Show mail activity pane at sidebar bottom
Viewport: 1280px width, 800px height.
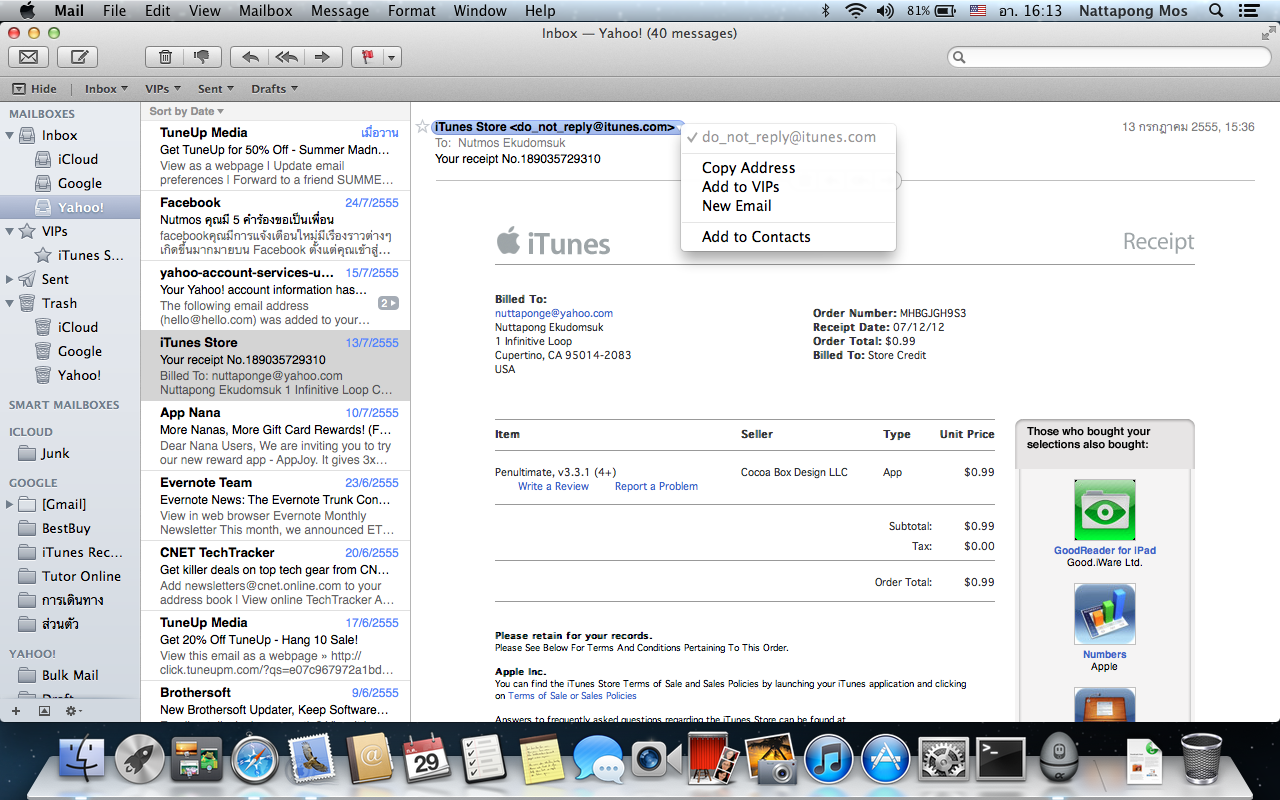[x=44, y=710]
